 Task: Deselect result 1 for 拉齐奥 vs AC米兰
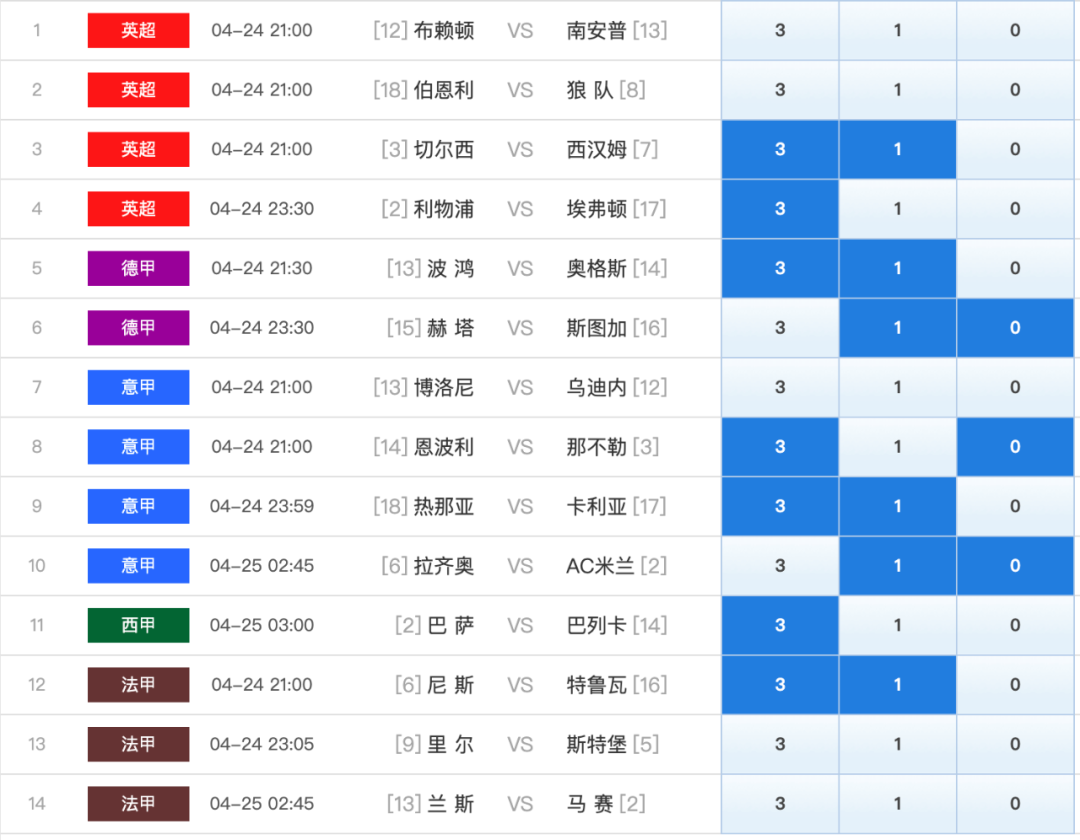(x=897, y=566)
